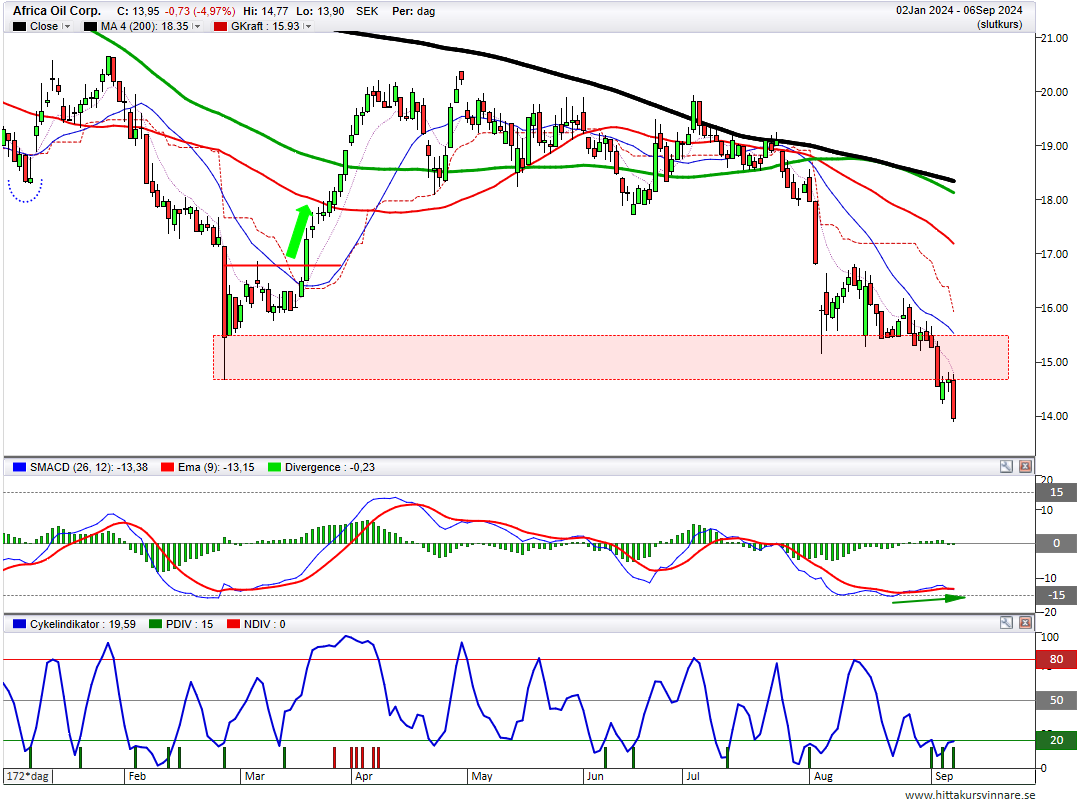This screenshot has height=800, width=1080.
Task: Click the red GKraft color swatch
Action: tap(220, 26)
